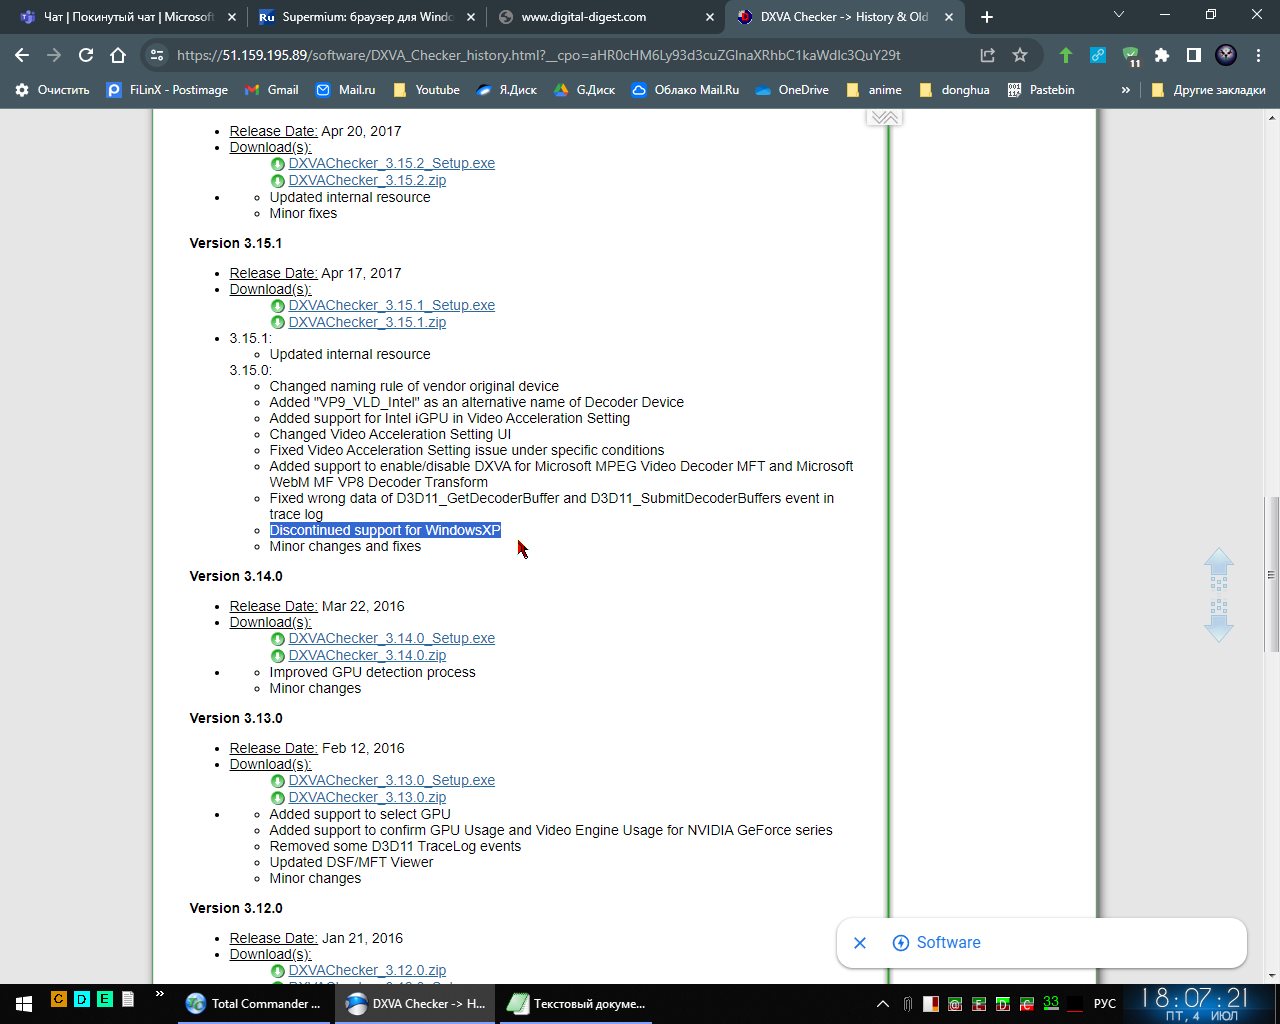1280x1024 pixels.
Task: Download DXVAChecker_3.15.1.zip
Action: (x=367, y=322)
